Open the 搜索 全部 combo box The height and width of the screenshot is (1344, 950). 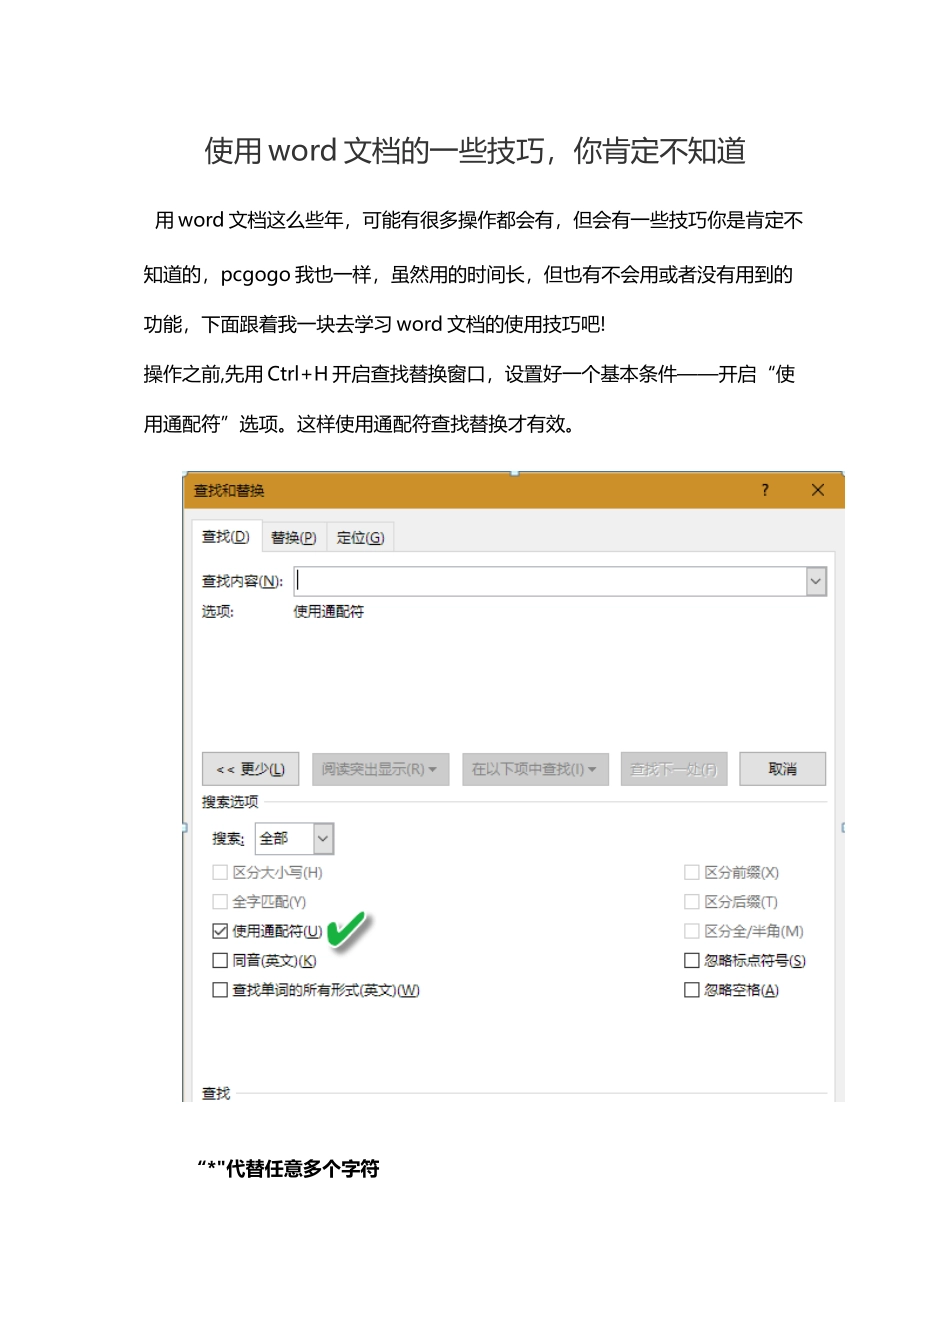pyautogui.click(x=295, y=838)
